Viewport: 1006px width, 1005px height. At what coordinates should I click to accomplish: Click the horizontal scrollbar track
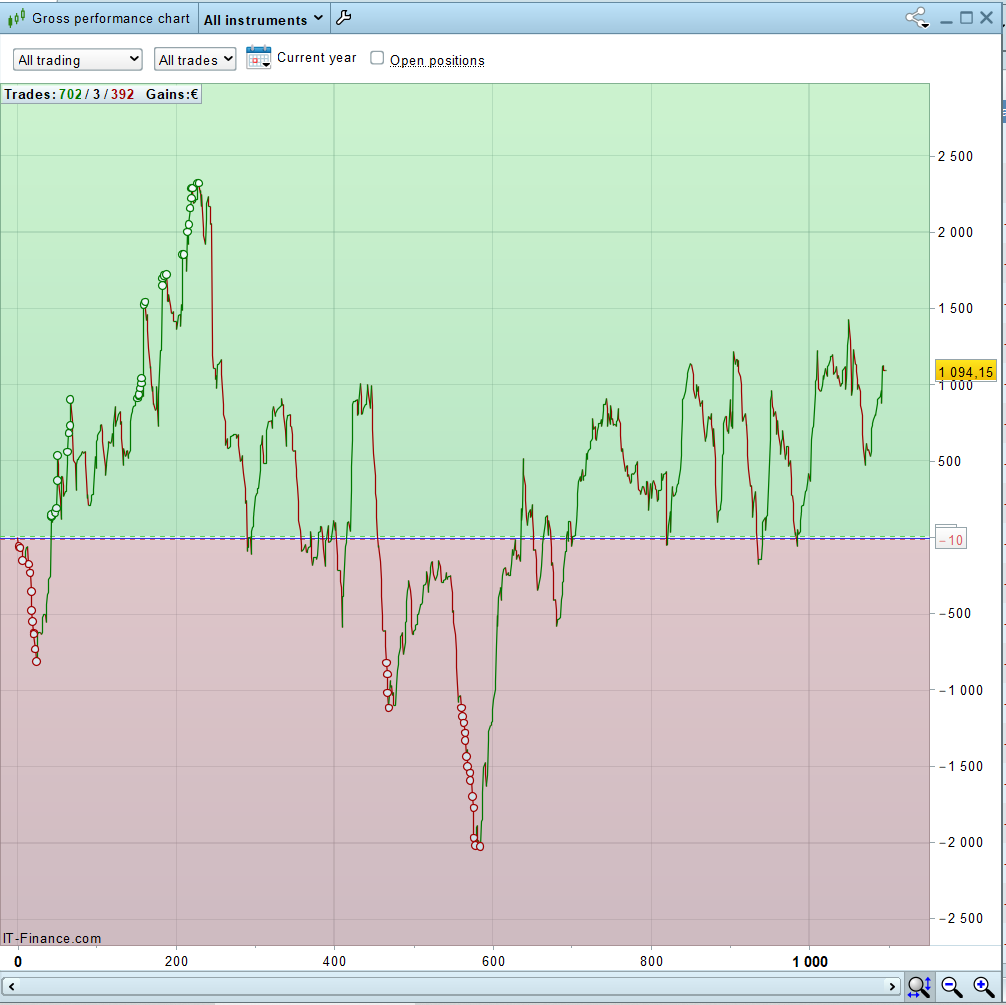[x=451, y=986]
